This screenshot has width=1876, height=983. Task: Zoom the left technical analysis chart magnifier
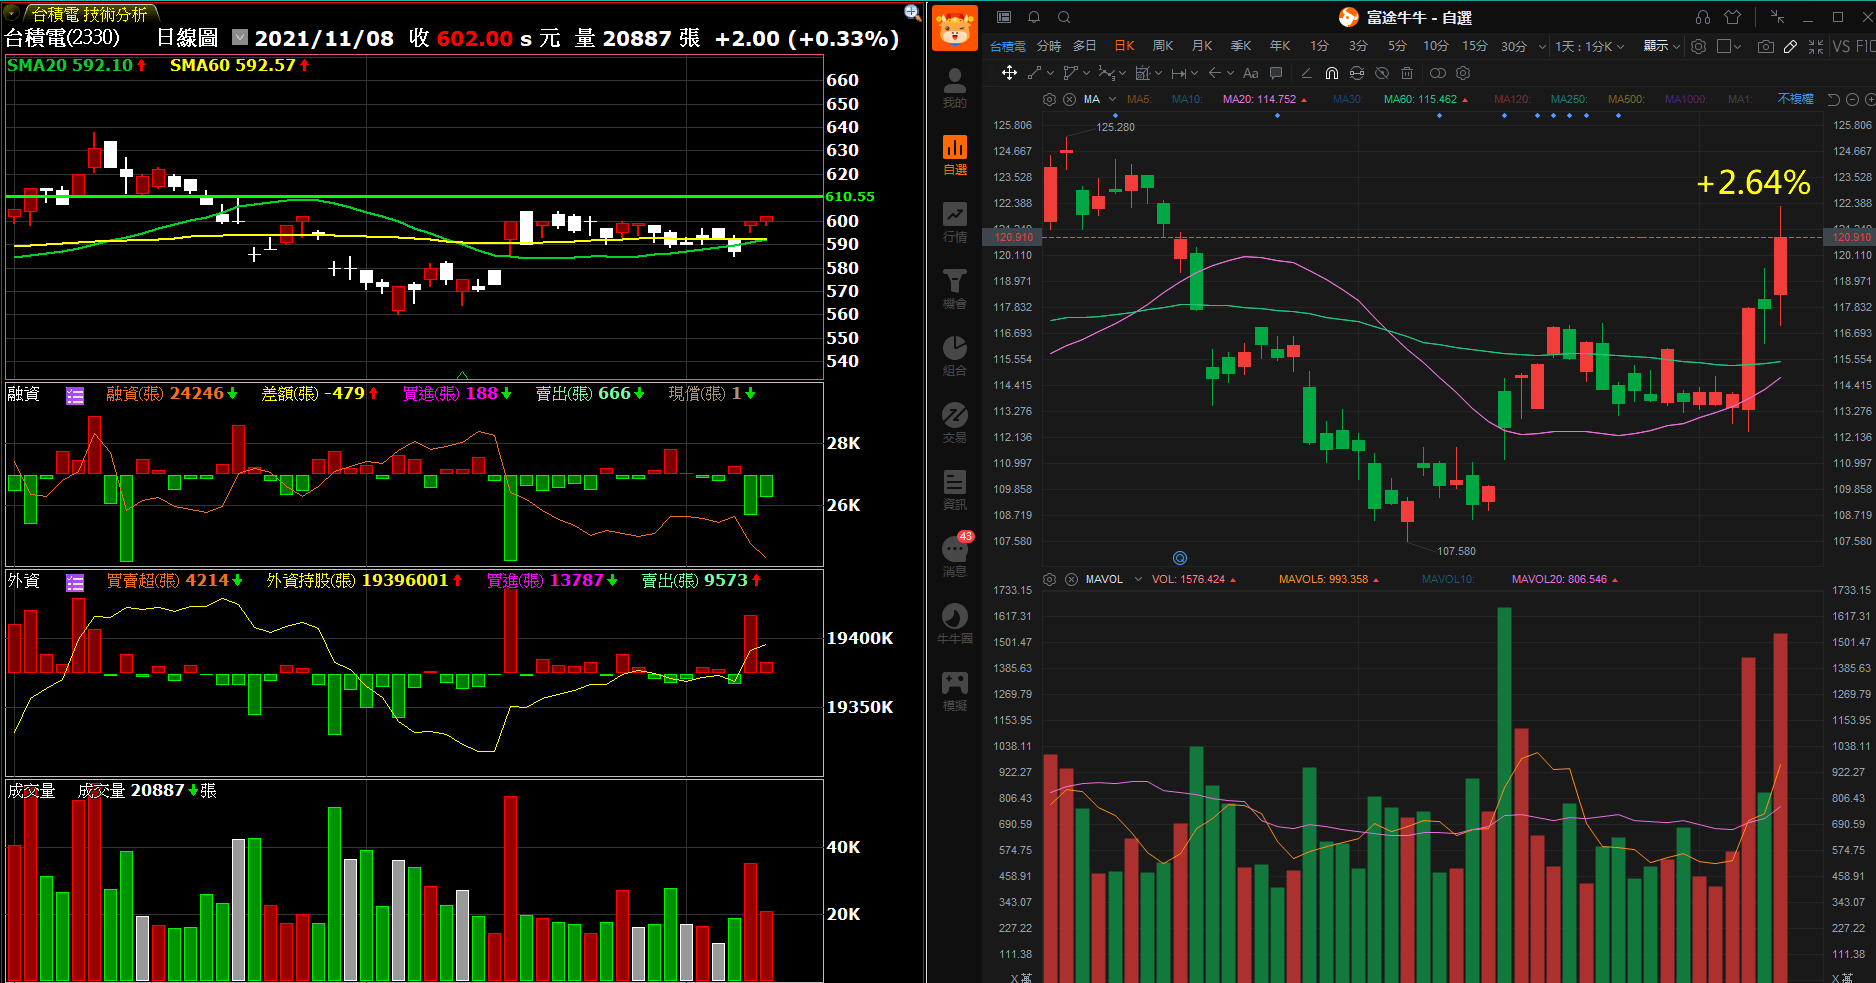912,12
